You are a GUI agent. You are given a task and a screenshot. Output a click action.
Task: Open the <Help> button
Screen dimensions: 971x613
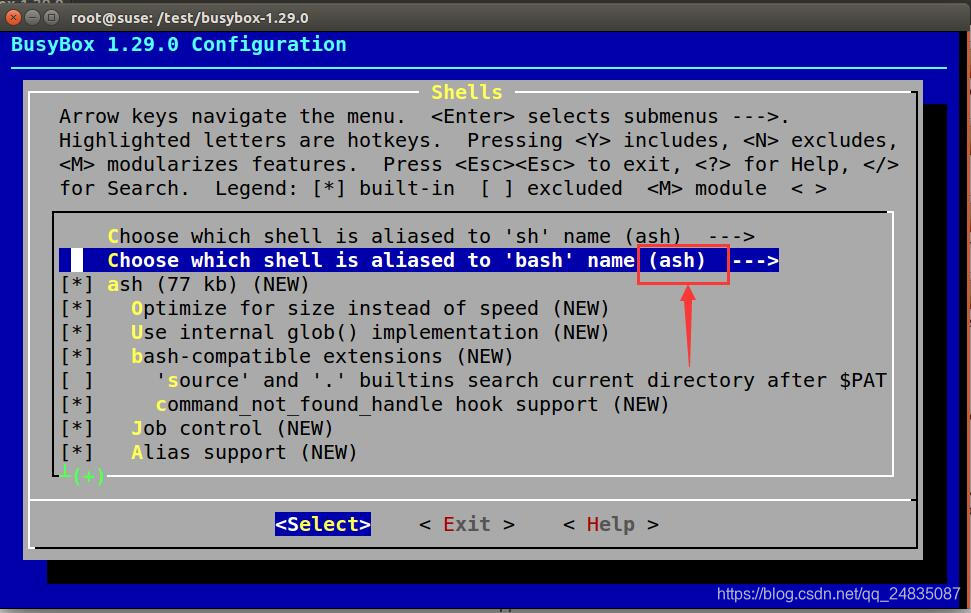[610, 523]
